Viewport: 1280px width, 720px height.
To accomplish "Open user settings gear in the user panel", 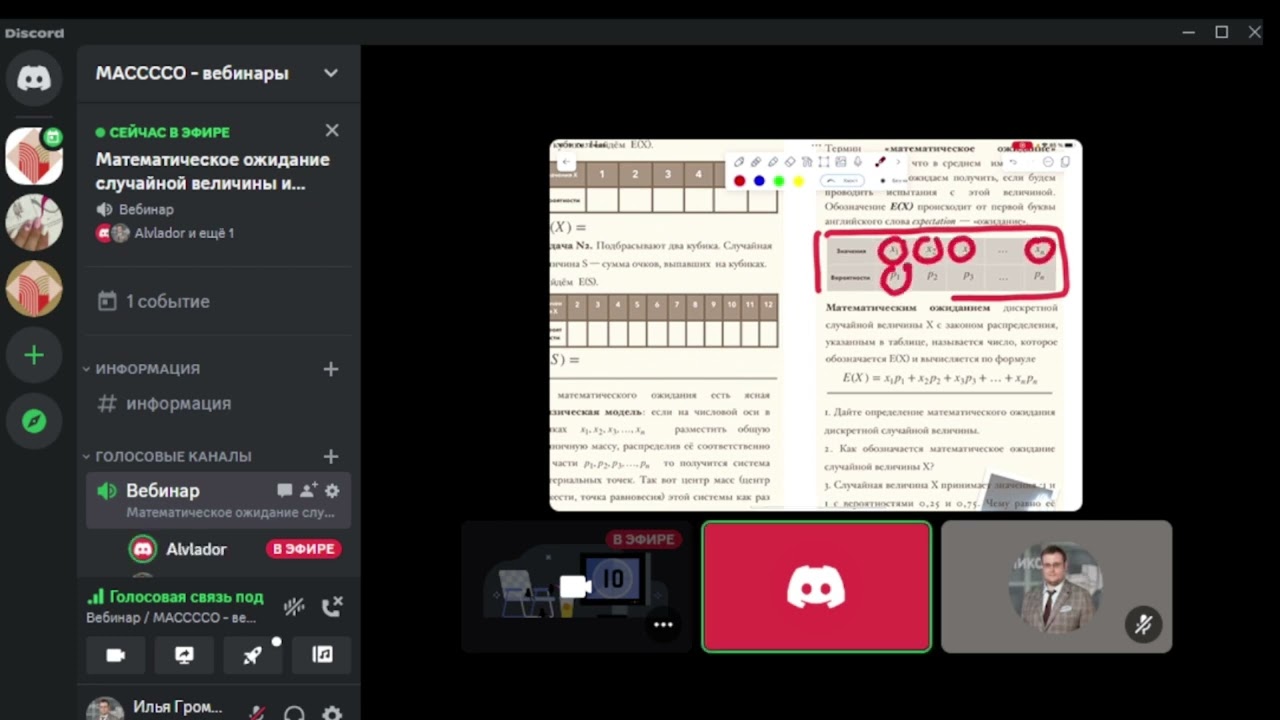I will click(x=332, y=713).
